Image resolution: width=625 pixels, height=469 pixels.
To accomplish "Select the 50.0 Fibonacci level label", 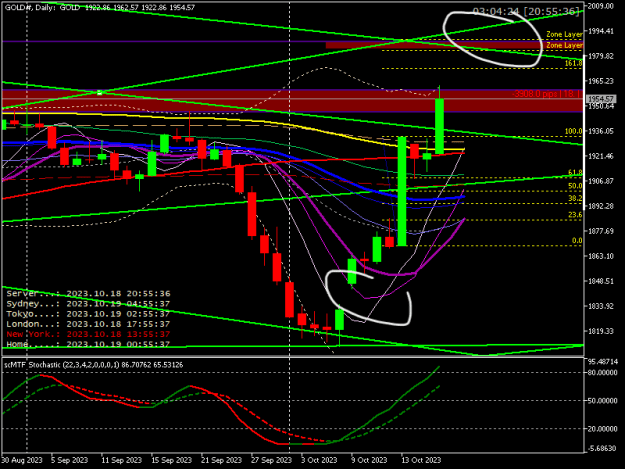I will 575,186.
